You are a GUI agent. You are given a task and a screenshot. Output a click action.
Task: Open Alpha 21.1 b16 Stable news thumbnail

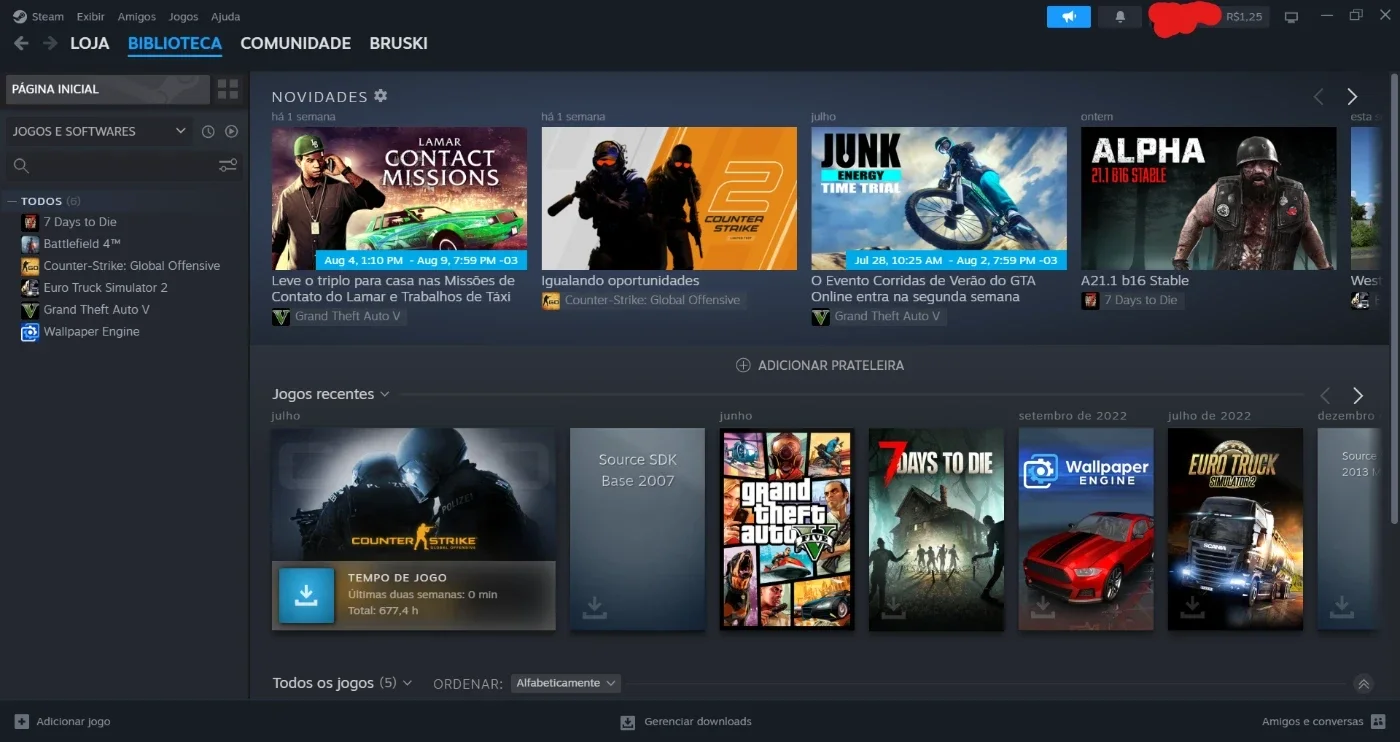(1209, 198)
